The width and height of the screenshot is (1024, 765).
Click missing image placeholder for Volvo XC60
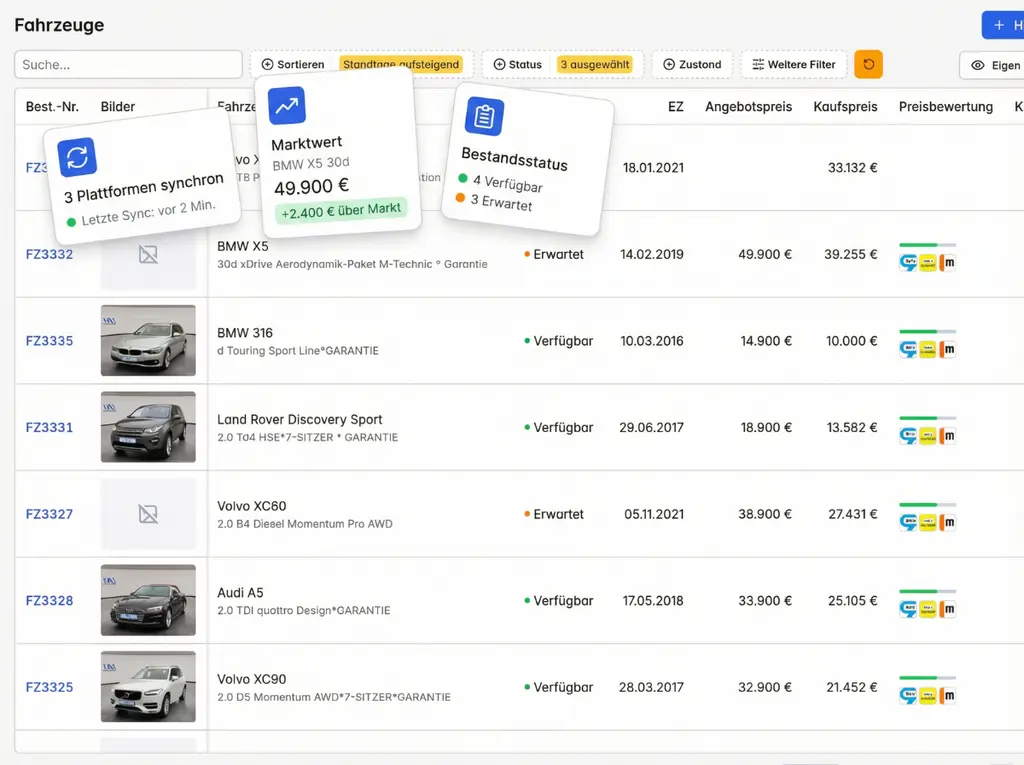pyautogui.click(x=148, y=514)
